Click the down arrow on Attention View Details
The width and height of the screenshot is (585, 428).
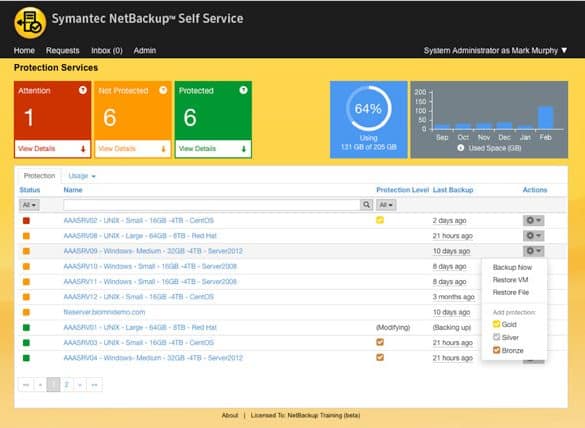tap(83, 149)
